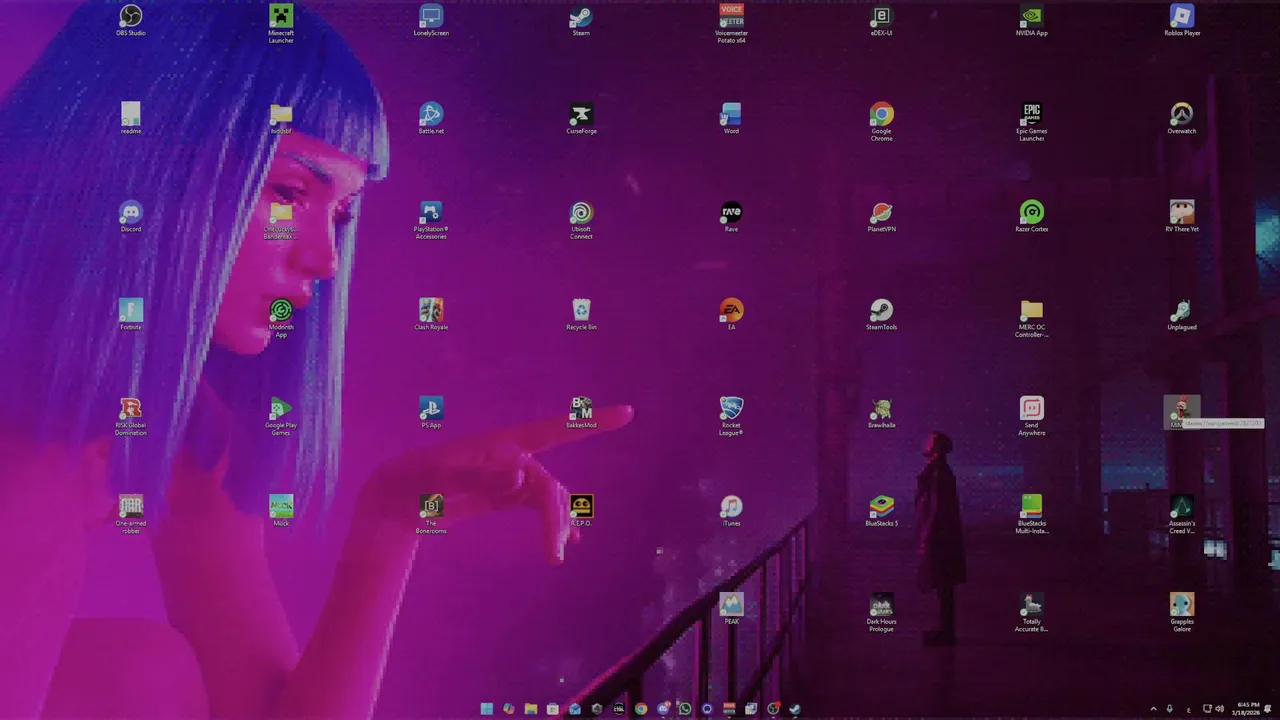The width and height of the screenshot is (1280, 720).
Task: Select the Overwatch desktop icon
Action: tap(1182, 119)
